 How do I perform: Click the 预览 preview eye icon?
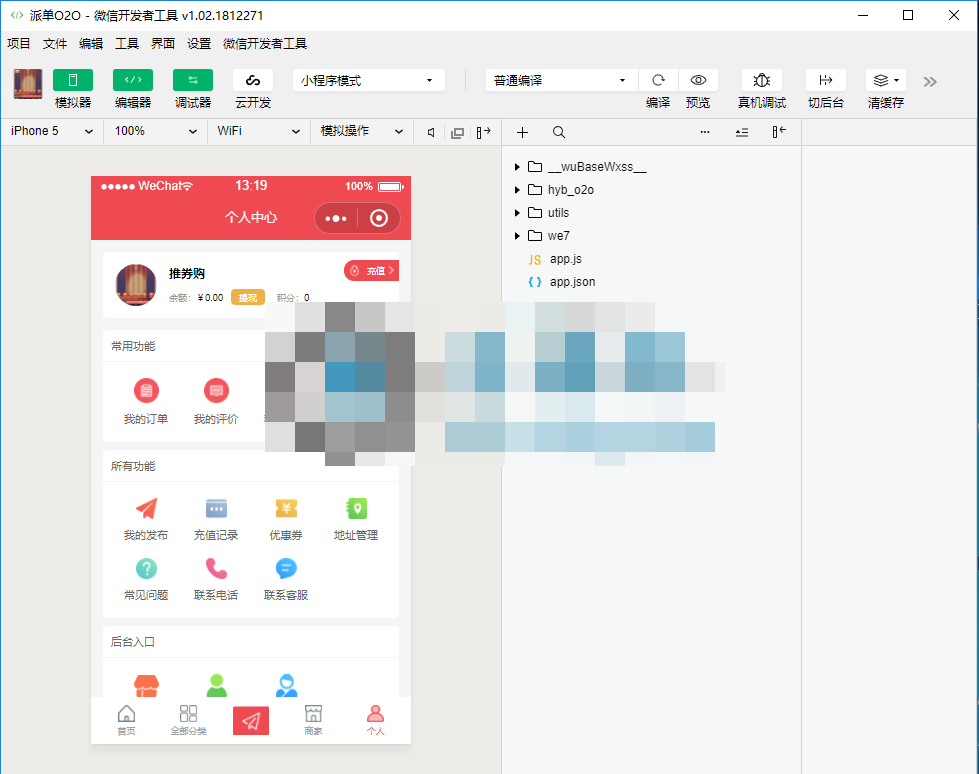(x=698, y=81)
